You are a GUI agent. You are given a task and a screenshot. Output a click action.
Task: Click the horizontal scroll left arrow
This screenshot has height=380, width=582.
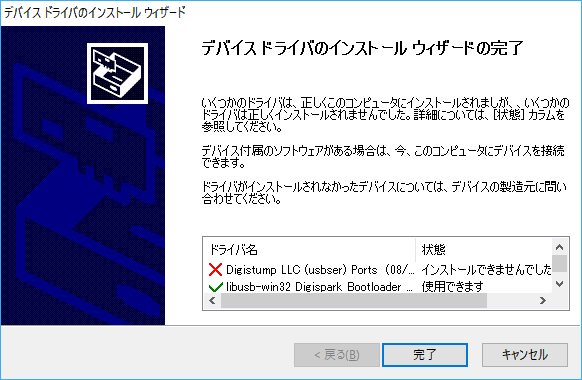[212, 300]
